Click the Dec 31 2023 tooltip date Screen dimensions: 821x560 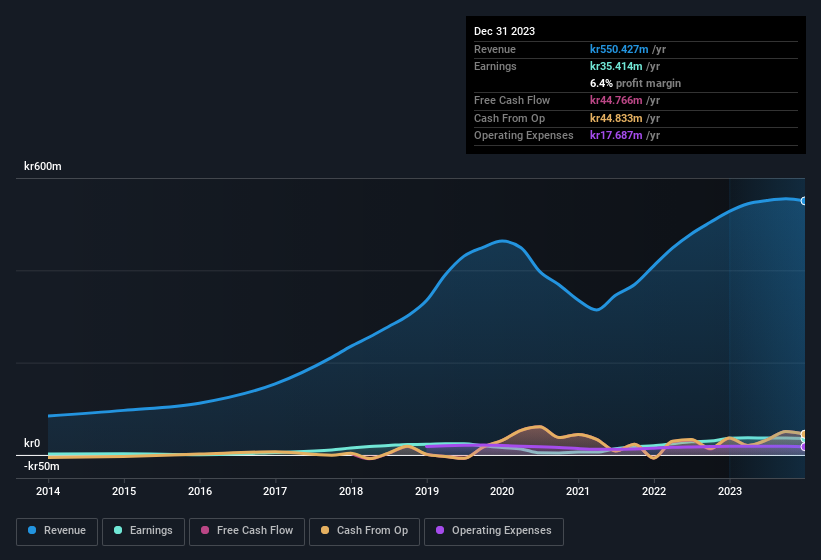click(504, 31)
